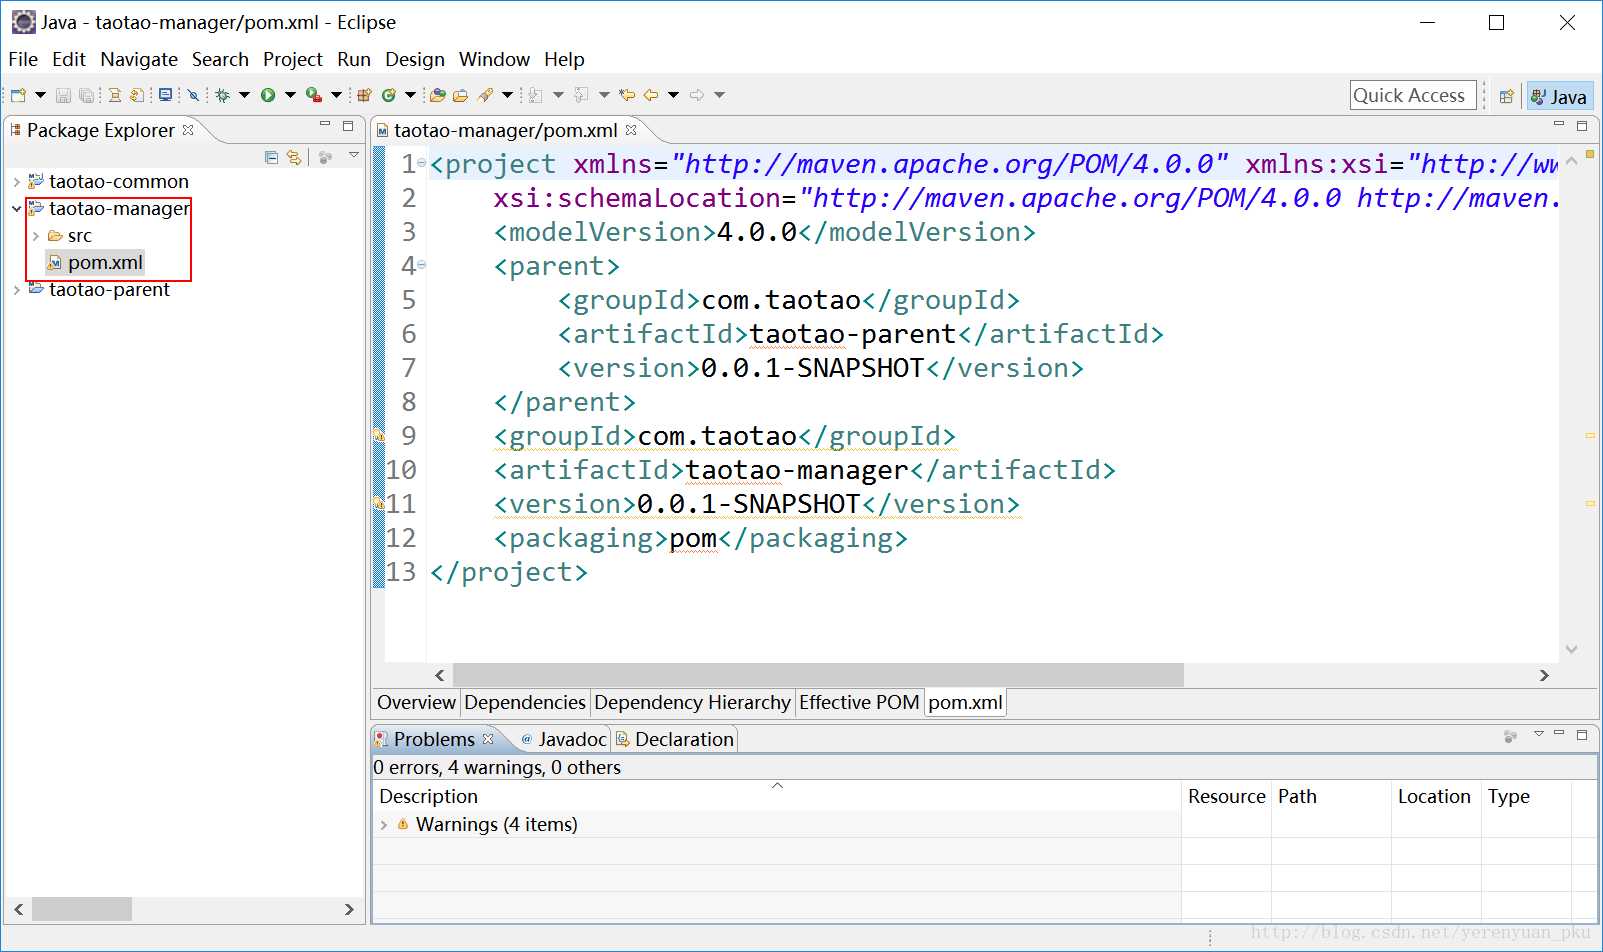1603x952 pixels.
Task: Switch to the Overview editor tab
Action: (416, 702)
